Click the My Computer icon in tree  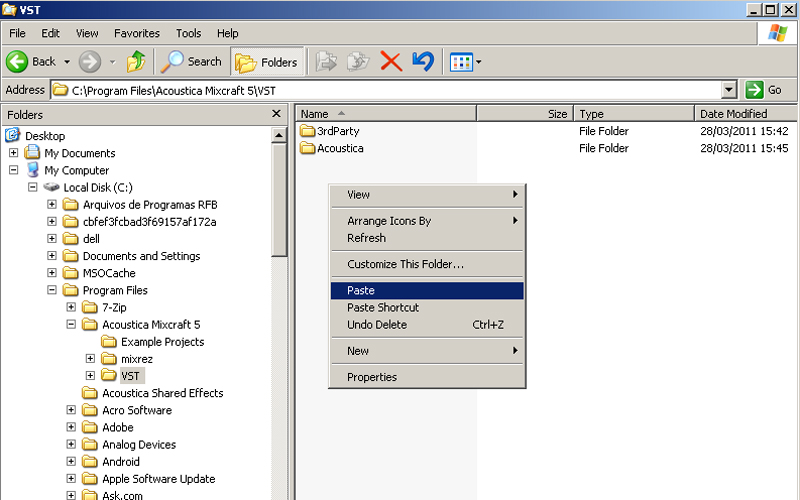tap(33, 169)
